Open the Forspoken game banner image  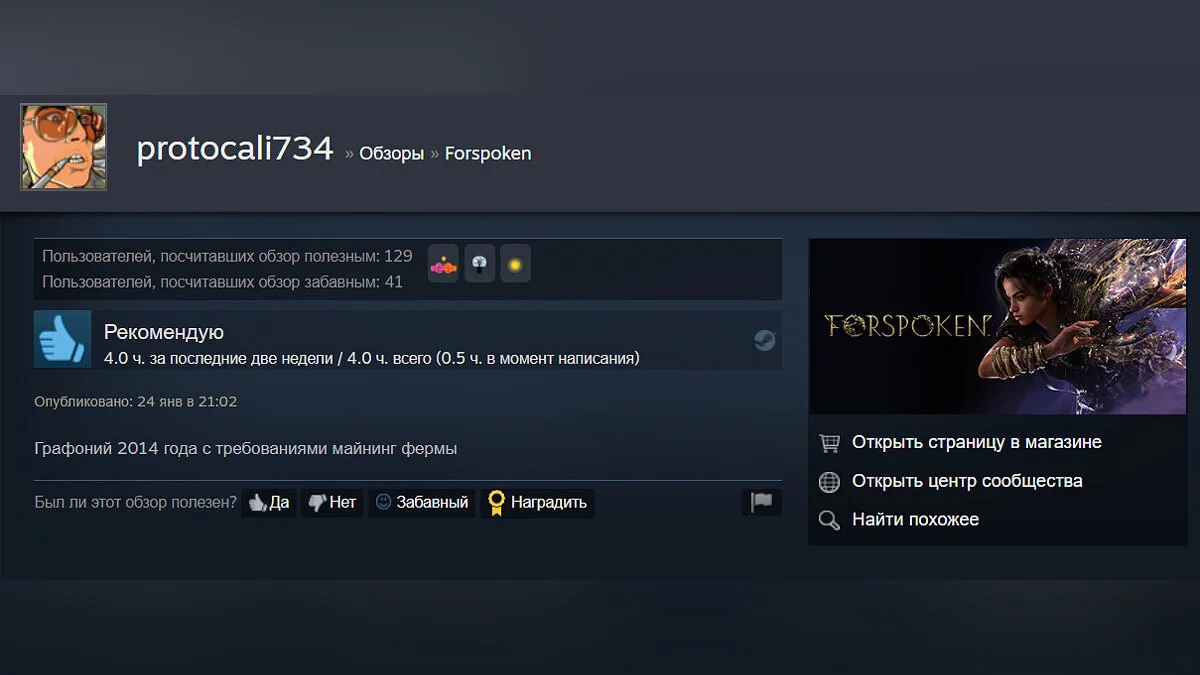pos(998,326)
